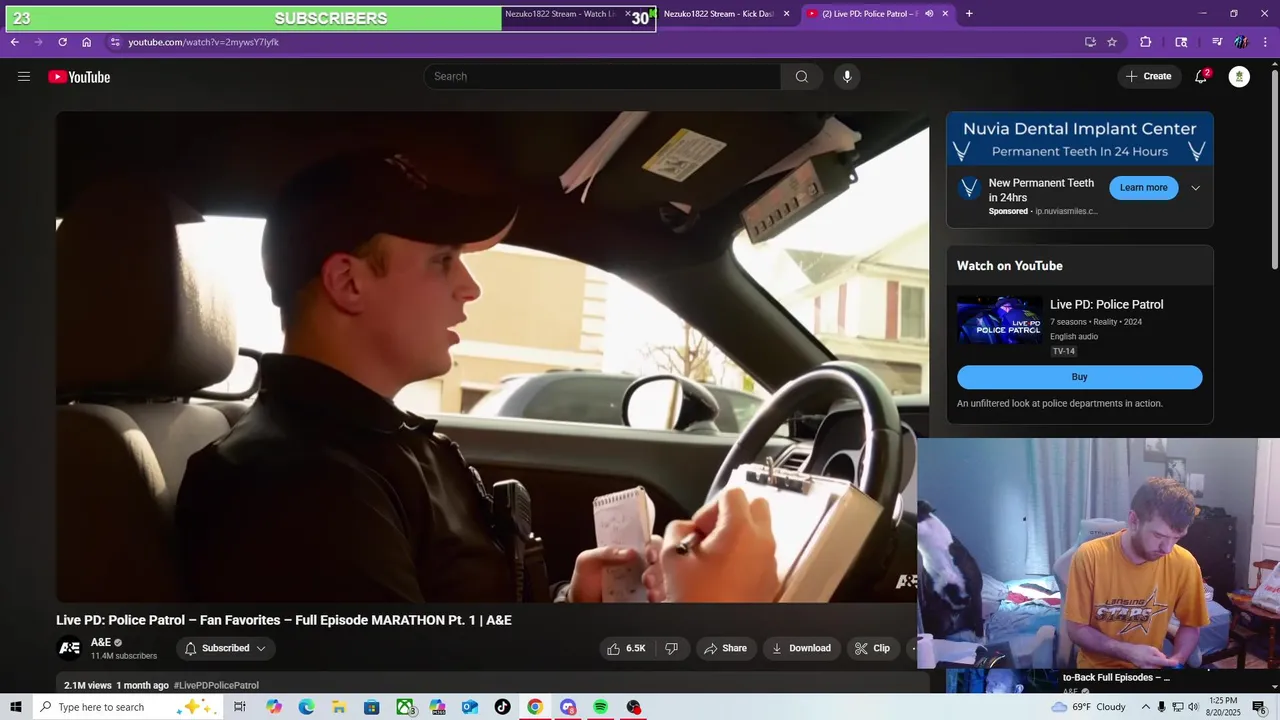Like the video with thumbs up

tap(626, 648)
